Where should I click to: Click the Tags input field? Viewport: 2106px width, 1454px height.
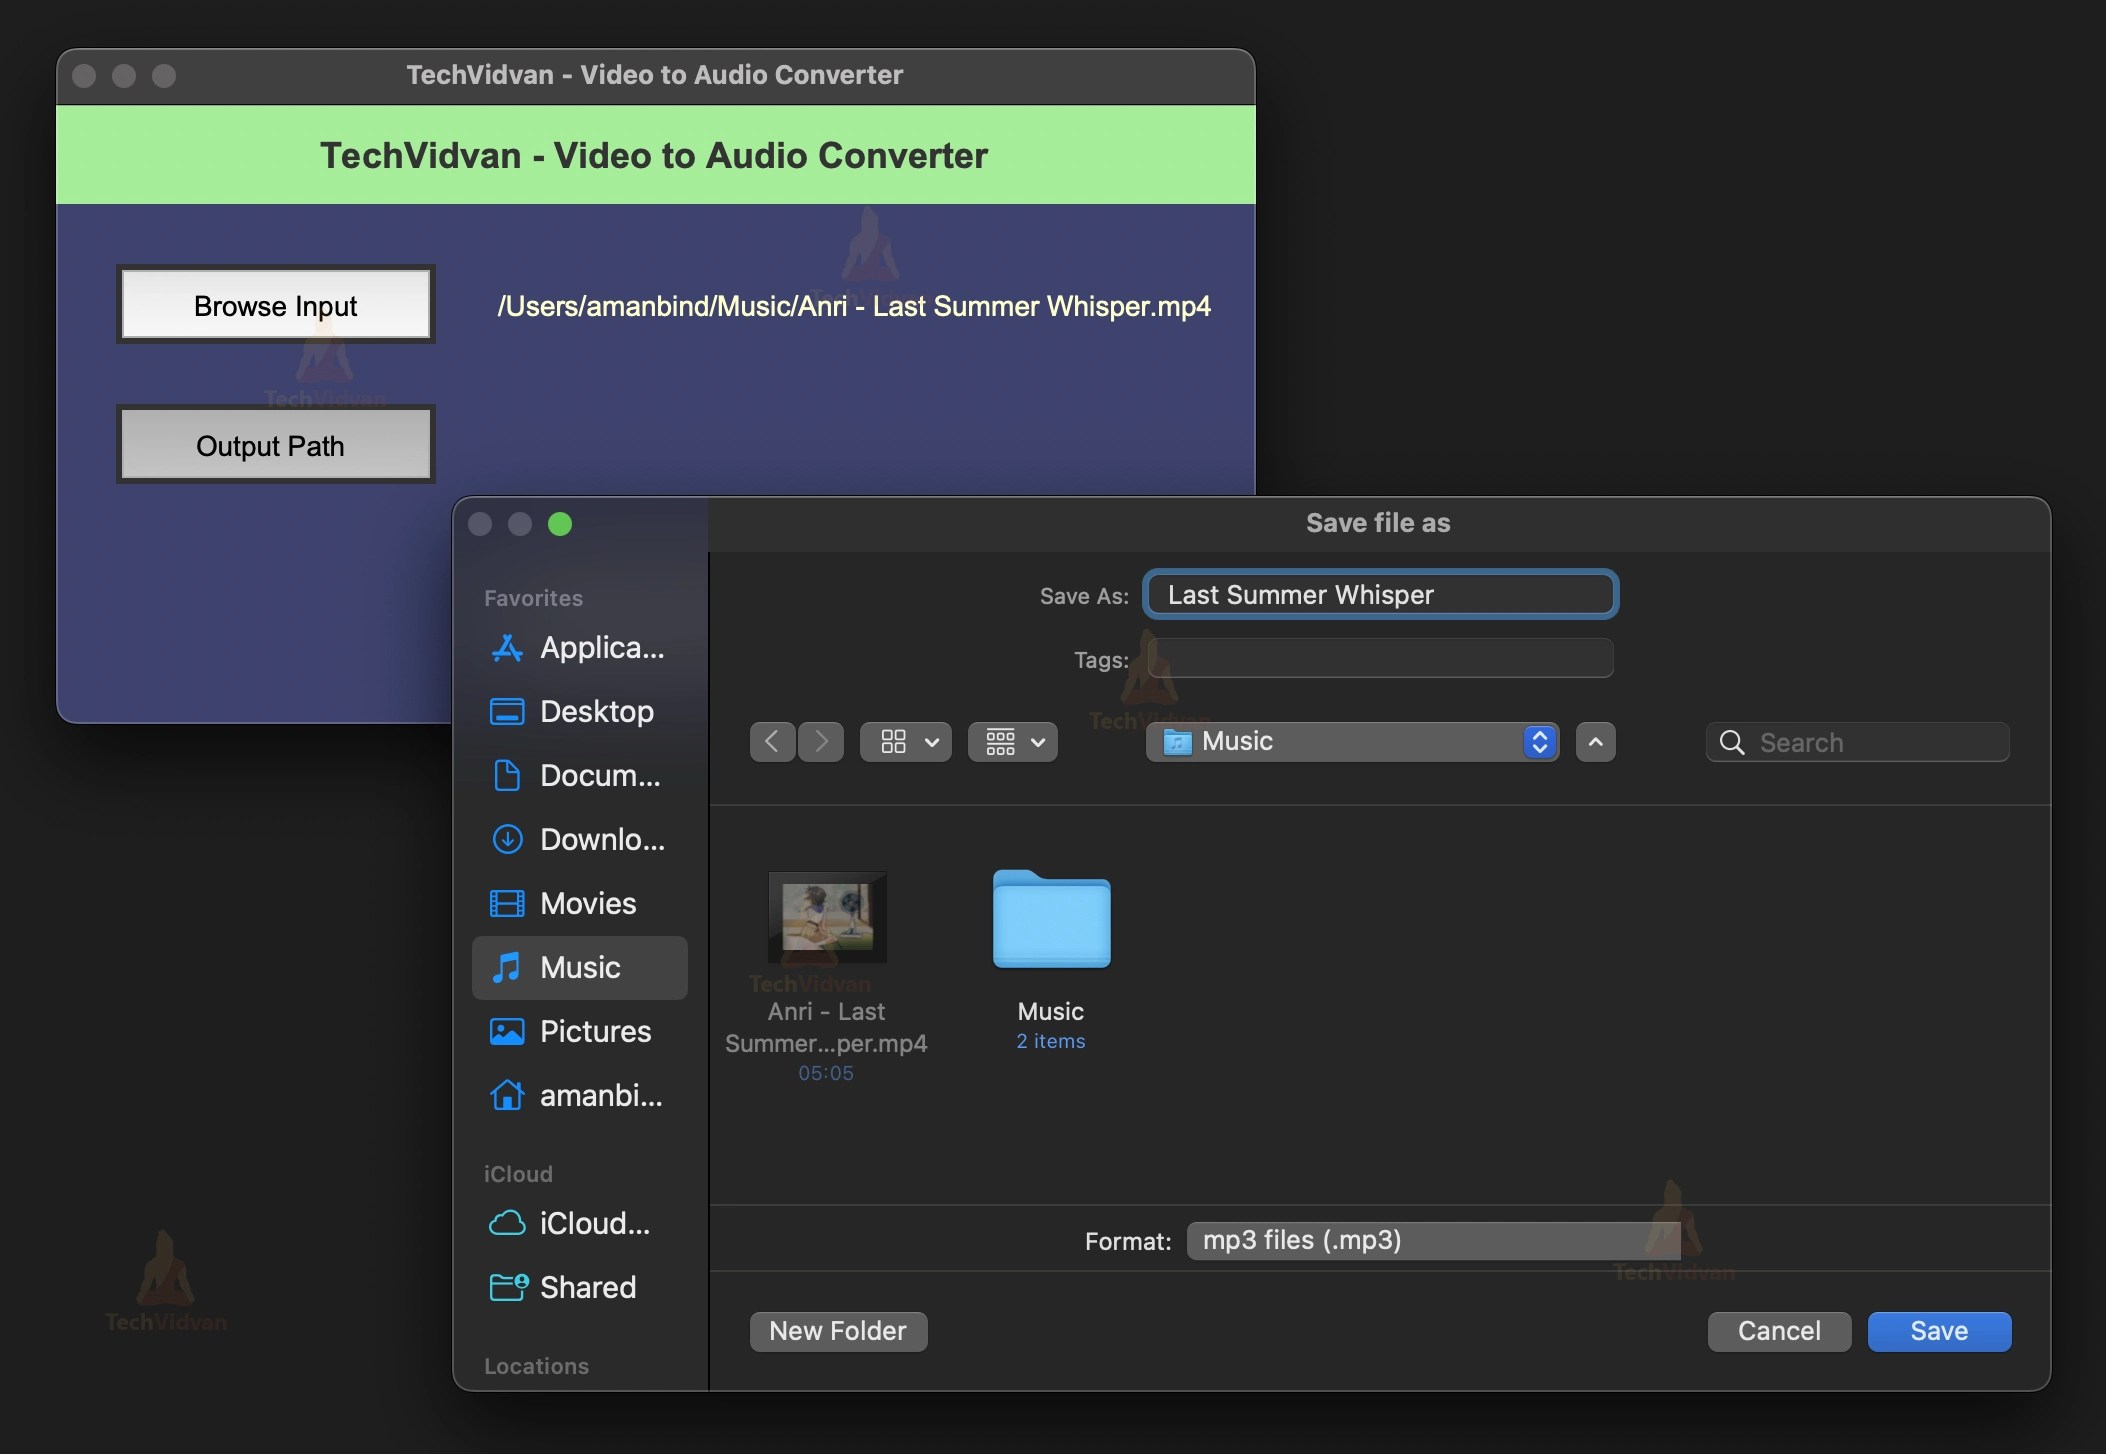[x=1379, y=659]
